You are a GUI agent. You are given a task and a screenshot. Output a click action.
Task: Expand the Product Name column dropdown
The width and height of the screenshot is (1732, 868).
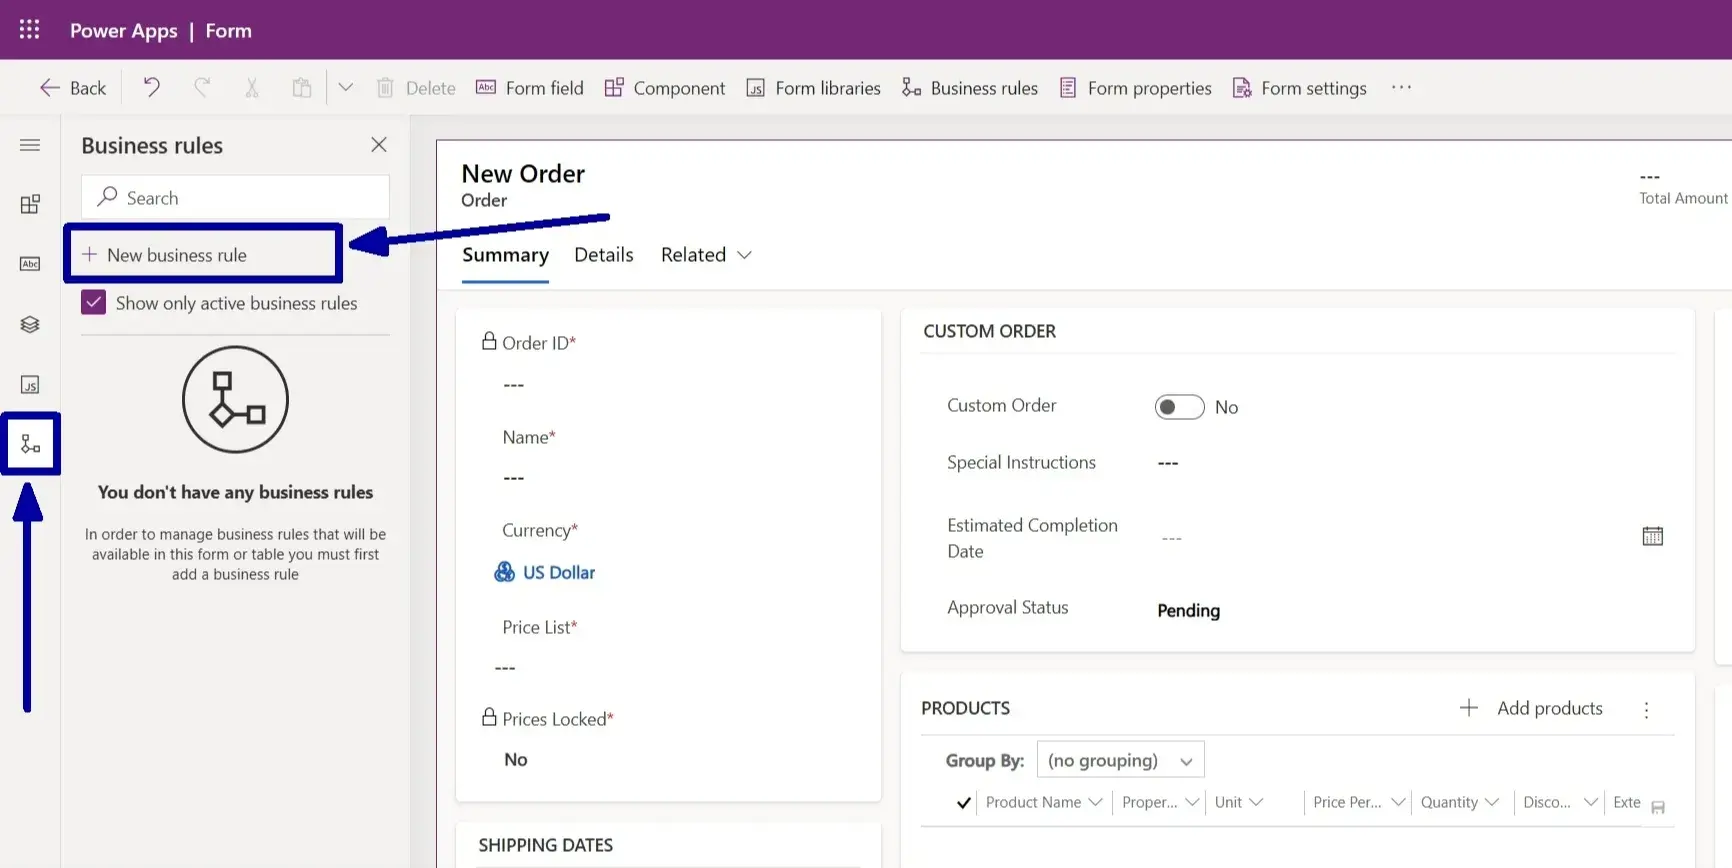click(1096, 802)
